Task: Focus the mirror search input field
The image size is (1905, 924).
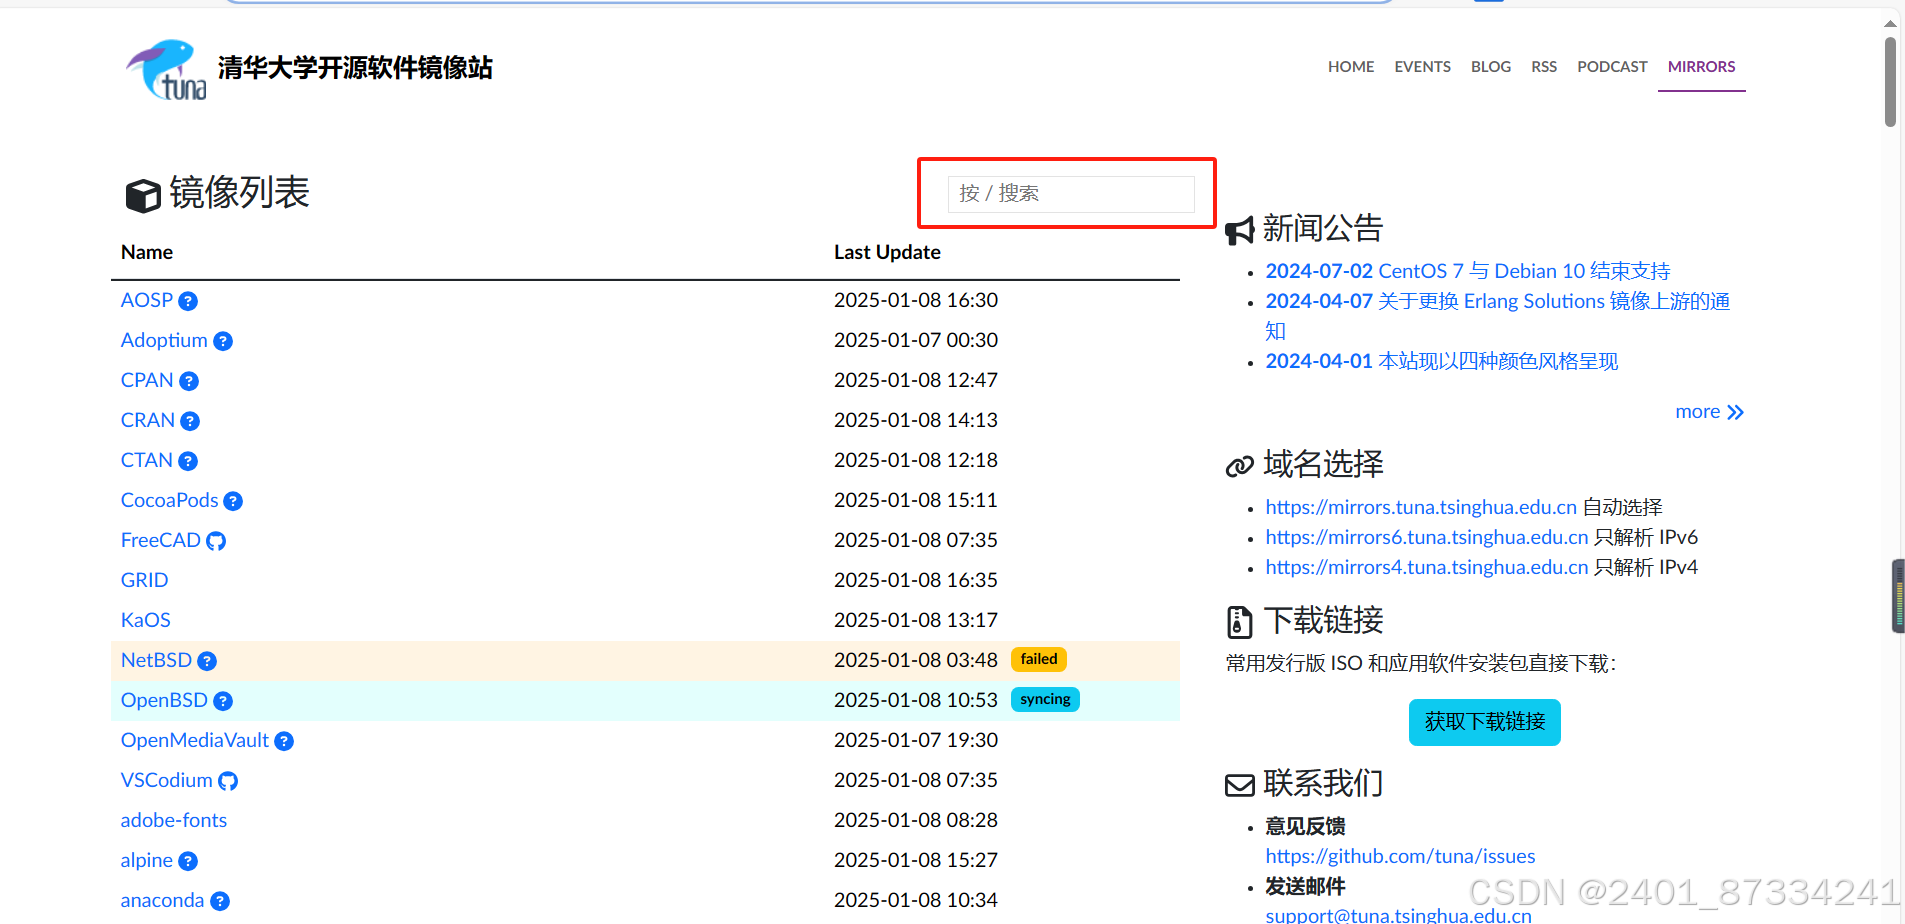Action: (1071, 193)
